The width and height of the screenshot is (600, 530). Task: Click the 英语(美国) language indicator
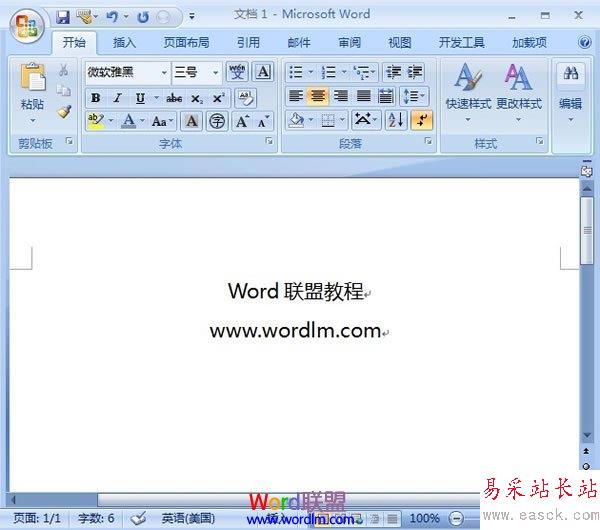188,518
